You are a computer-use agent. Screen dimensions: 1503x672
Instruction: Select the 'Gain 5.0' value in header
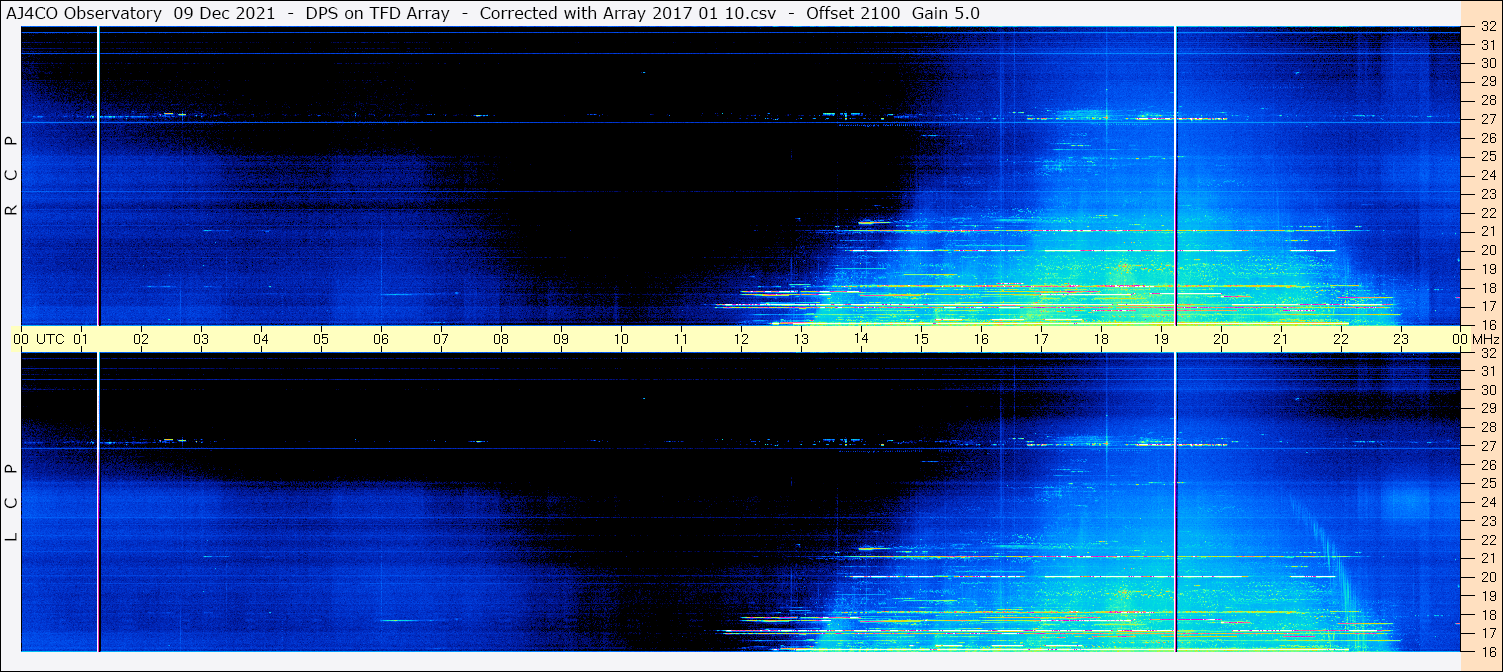(946, 14)
